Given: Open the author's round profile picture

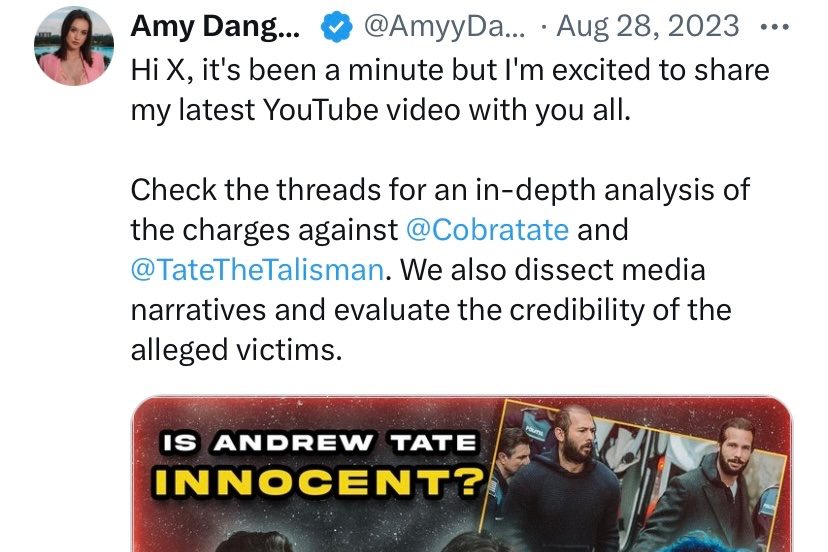Looking at the screenshot, I should pos(74,46).
